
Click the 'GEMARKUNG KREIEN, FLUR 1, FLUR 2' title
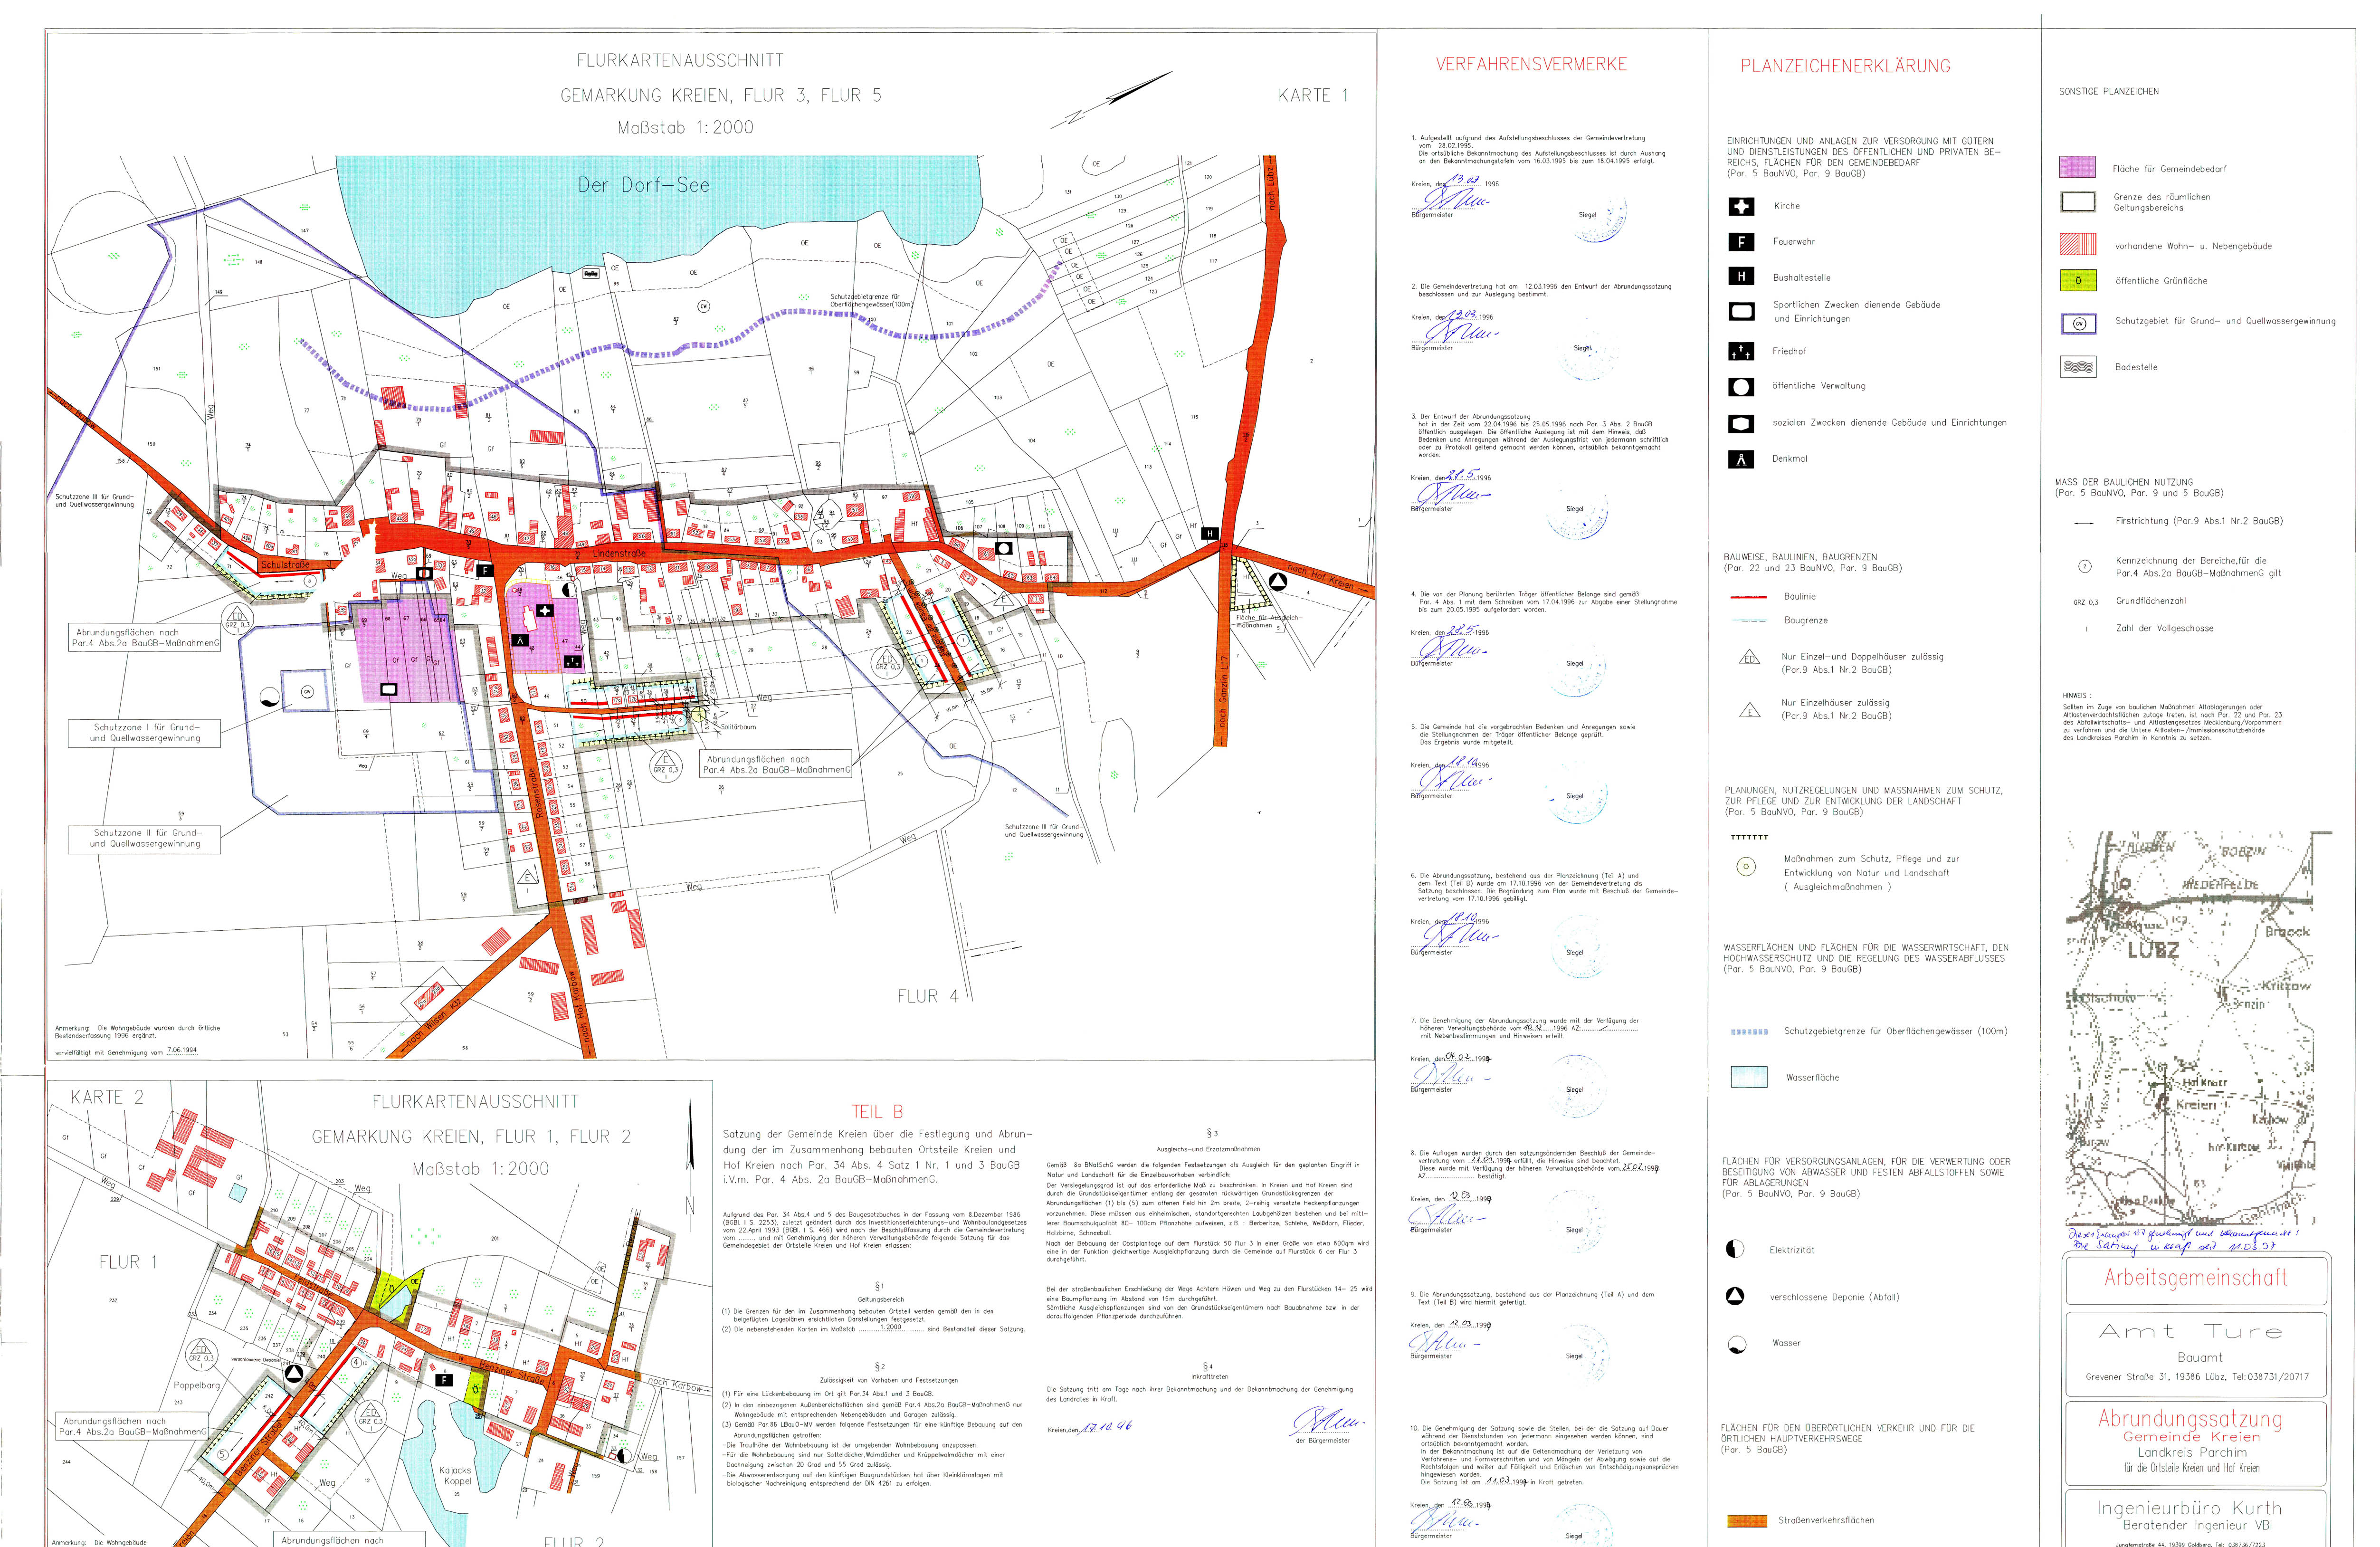(x=471, y=1137)
